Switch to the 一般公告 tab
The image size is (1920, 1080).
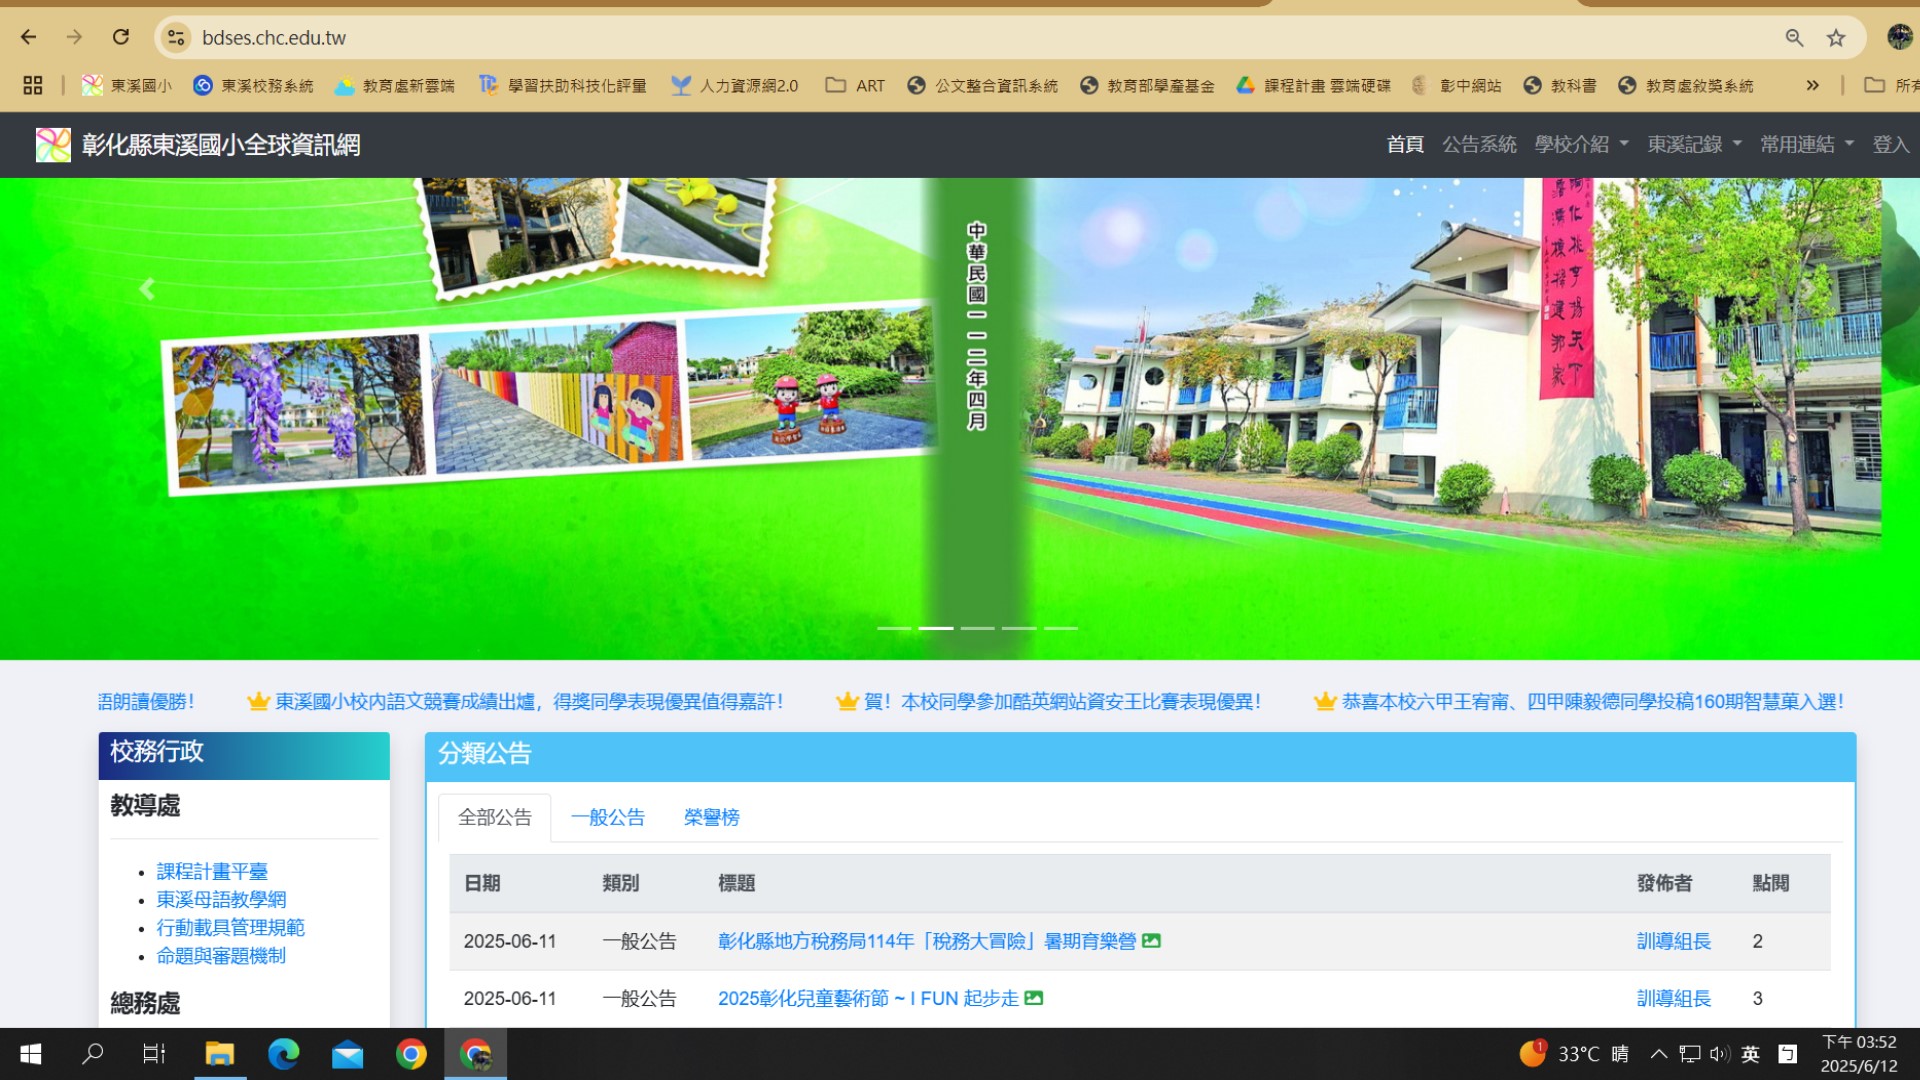click(x=607, y=818)
